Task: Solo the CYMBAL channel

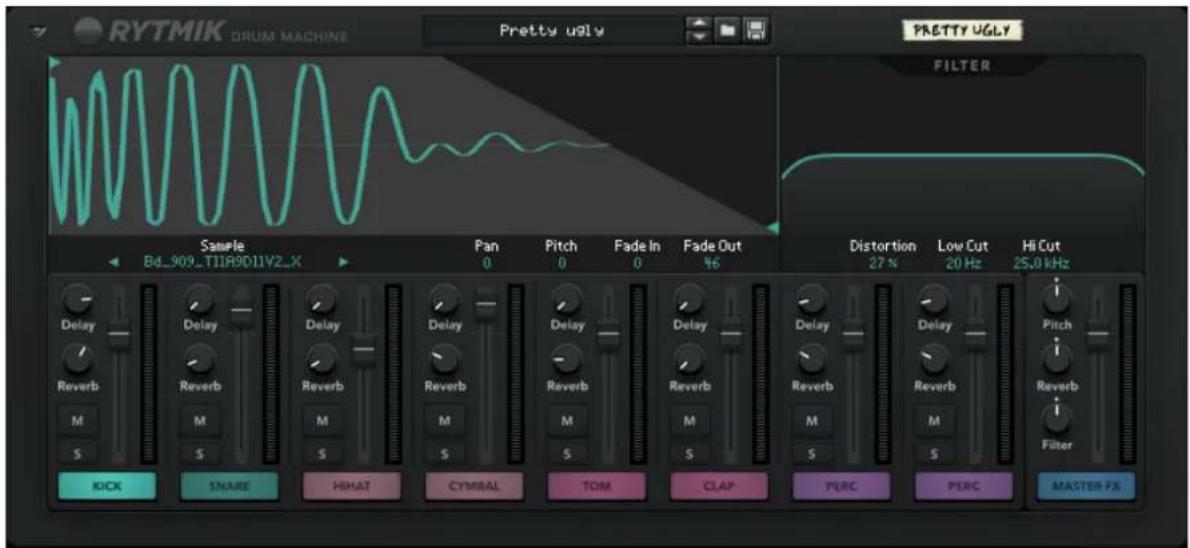Action: pyautogui.click(x=444, y=454)
